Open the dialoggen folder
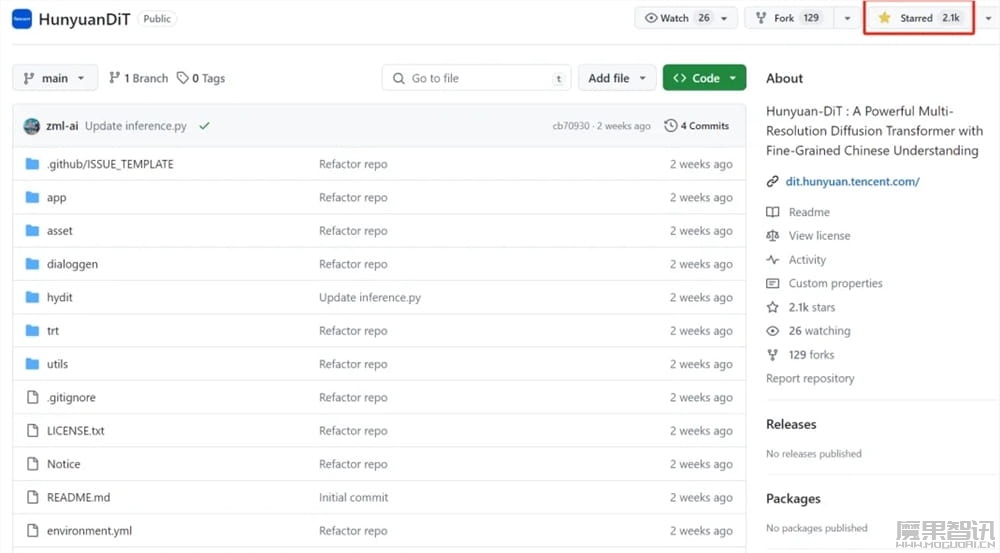 tap(72, 264)
